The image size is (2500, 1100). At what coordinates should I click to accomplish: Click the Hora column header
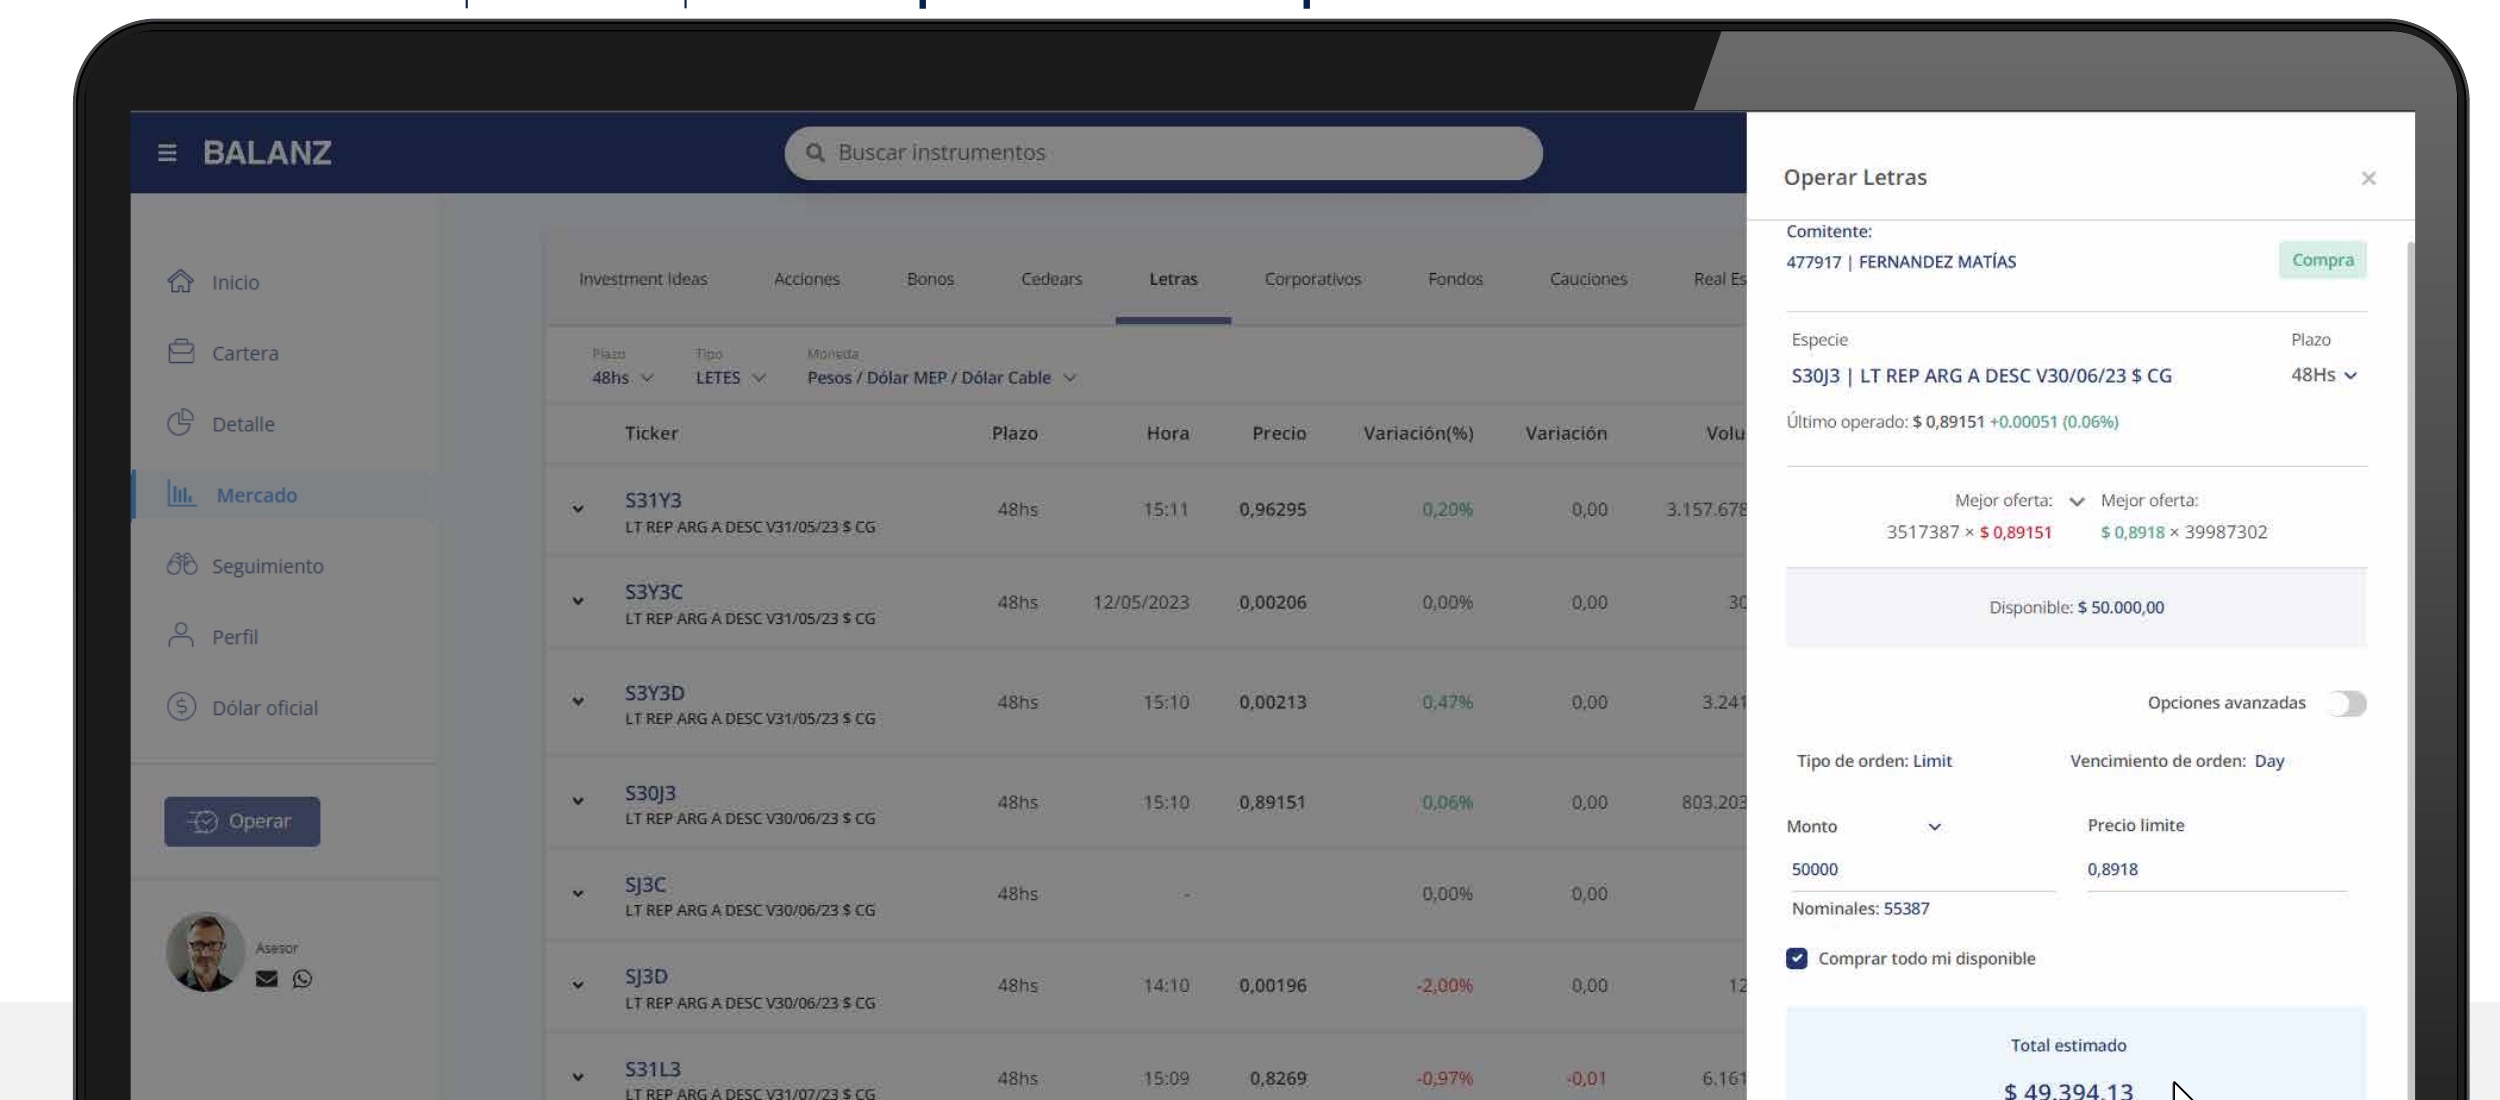1168,433
